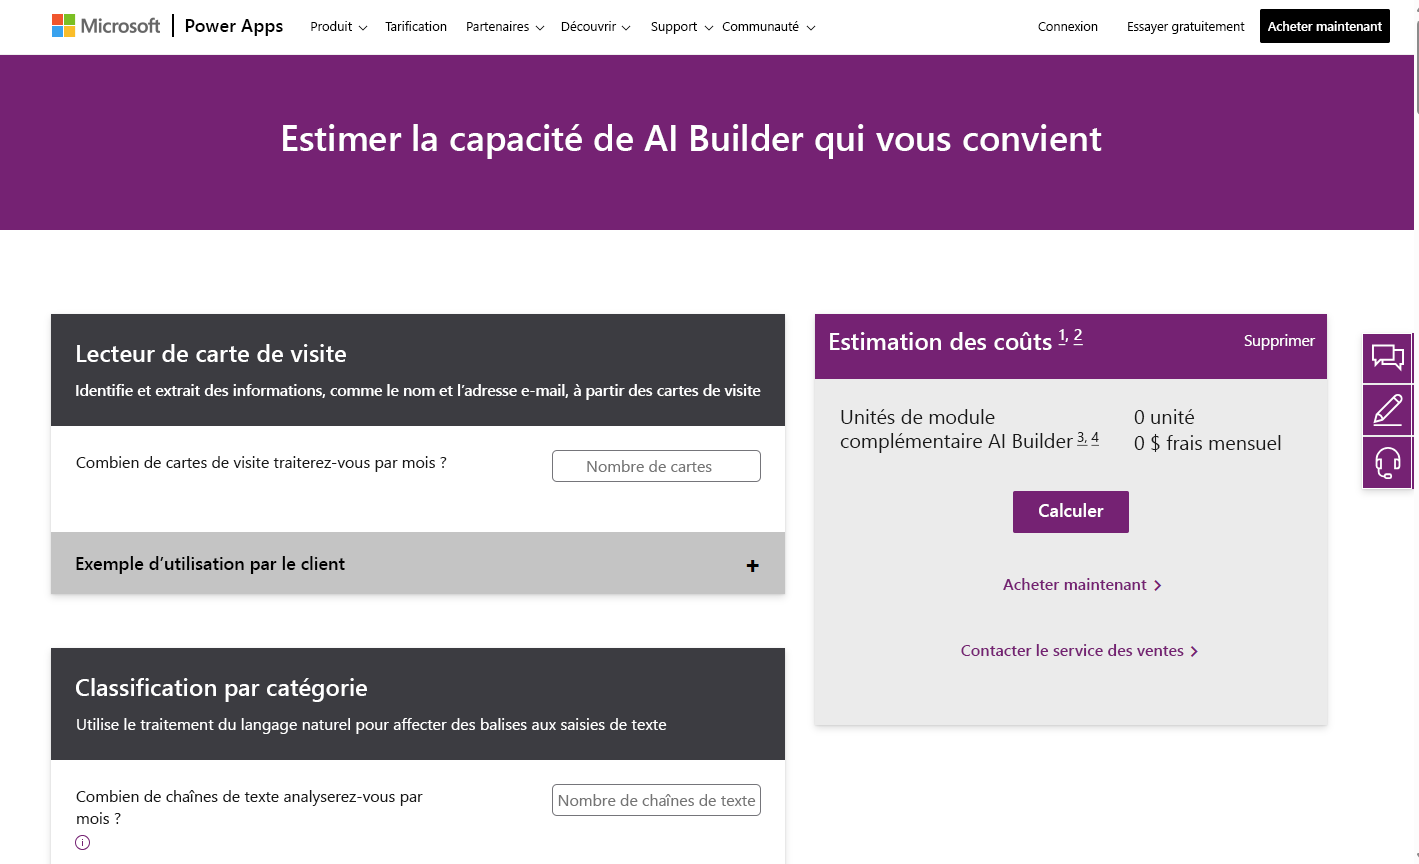
Task: Click the 'Estimer la capacité de AI Builder' title
Action: (x=691, y=139)
